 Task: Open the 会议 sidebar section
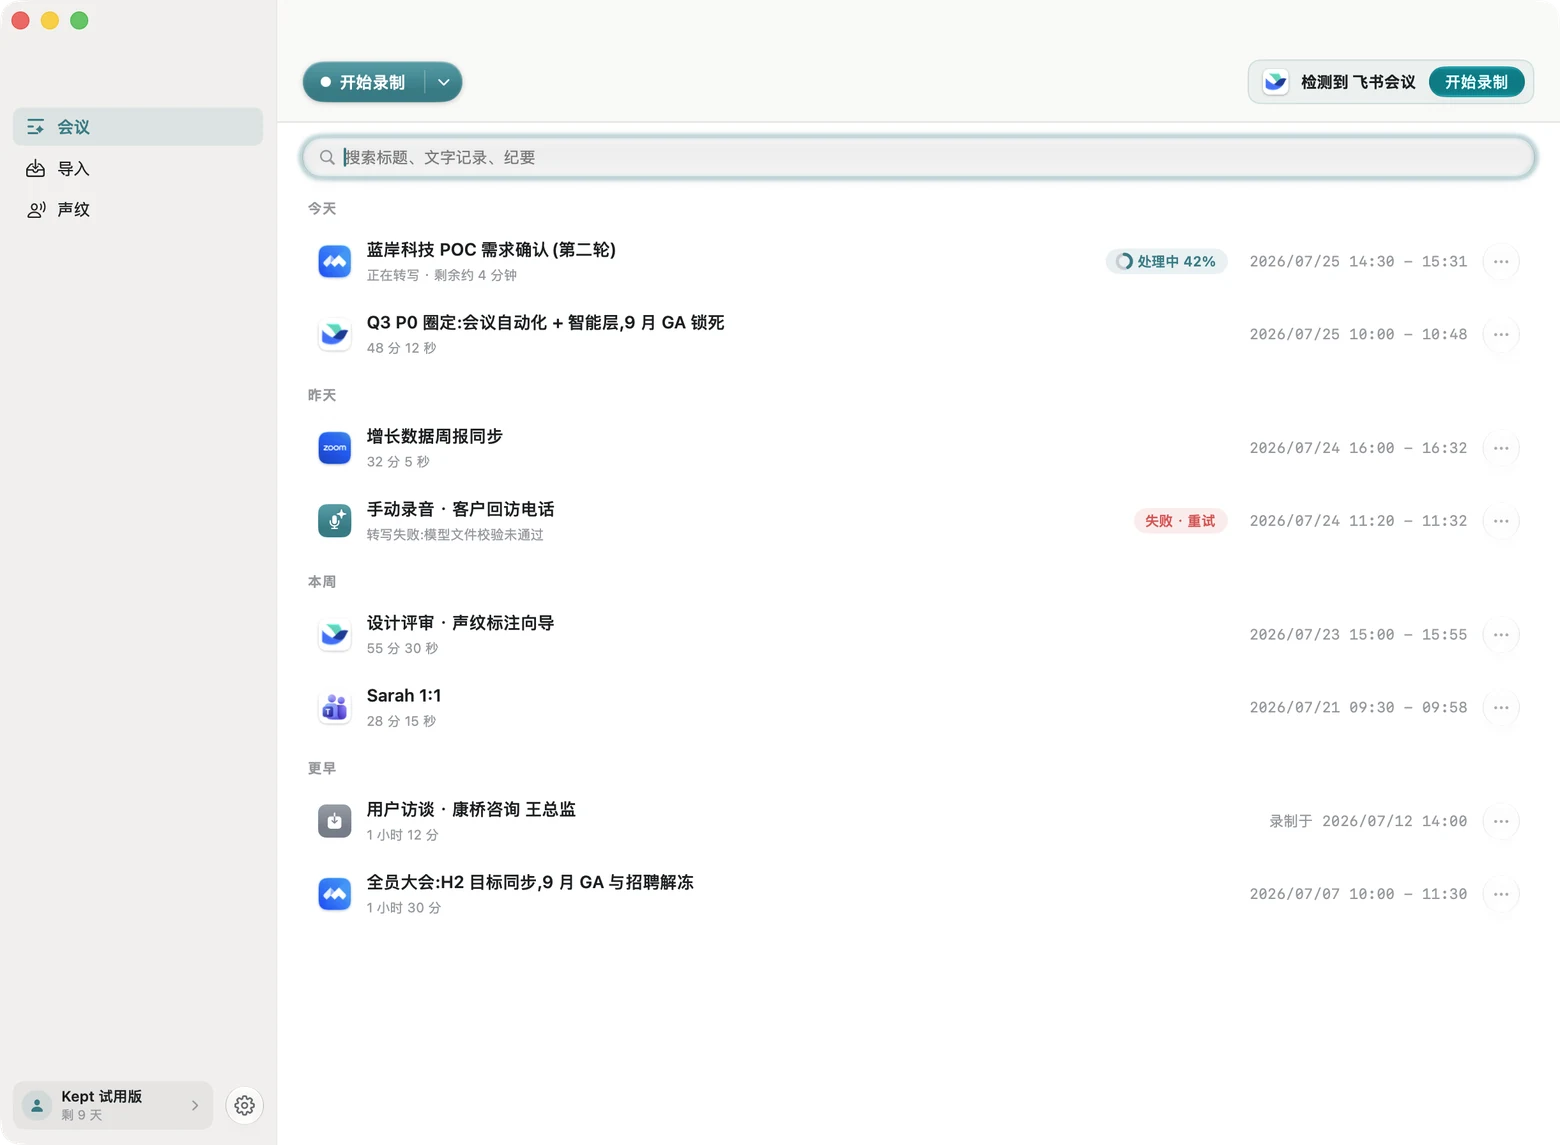click(138, 127)
